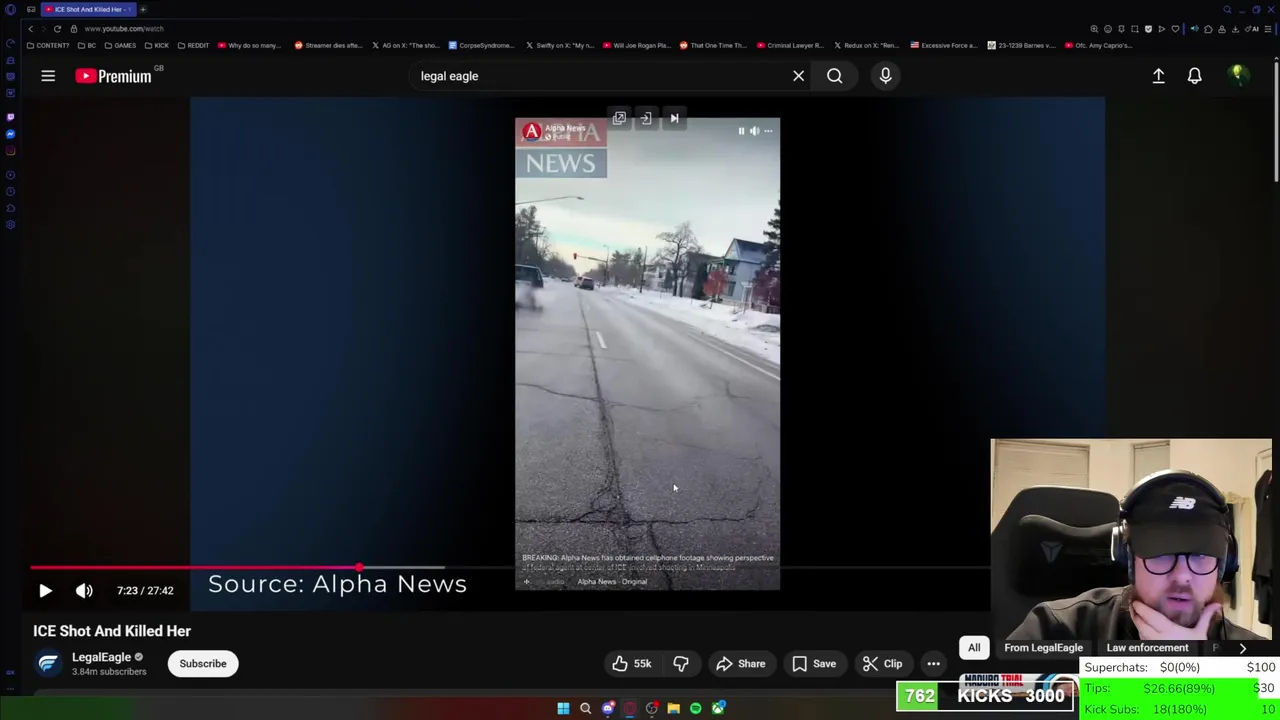Expand more filter chips with right chevron
This screenshot has height=720, width=1280.
(x=1243, y=648)
